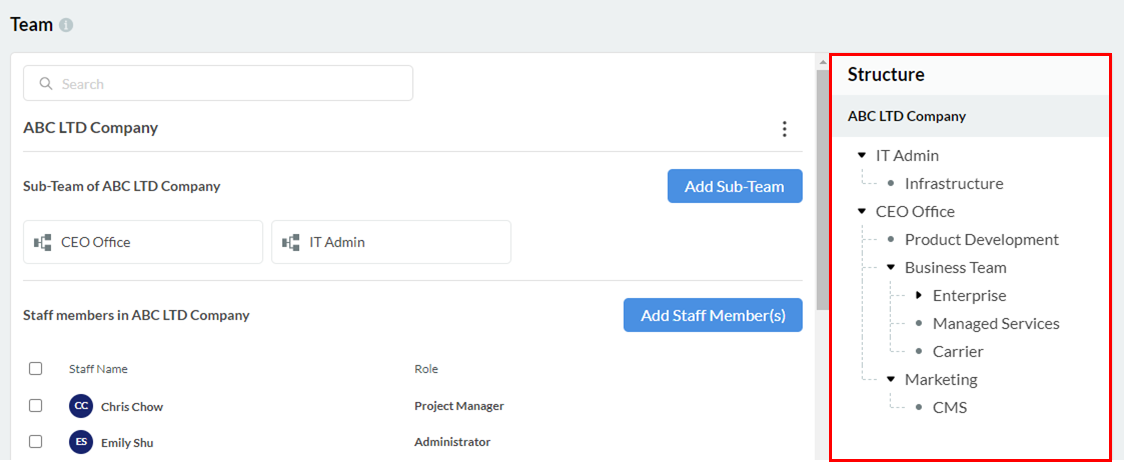Click the vertical scrollbar of the team panel
The height and width of the screenshot is (462, 1124).
point(822,190)
